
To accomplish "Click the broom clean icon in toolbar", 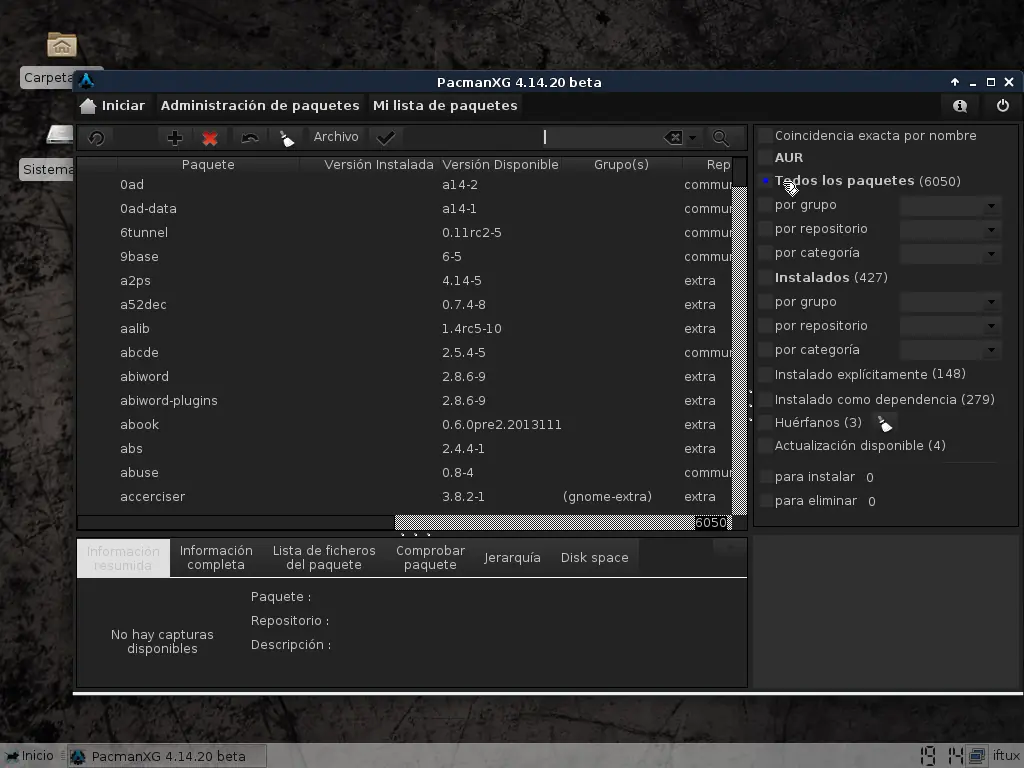I will click(287, 138).
